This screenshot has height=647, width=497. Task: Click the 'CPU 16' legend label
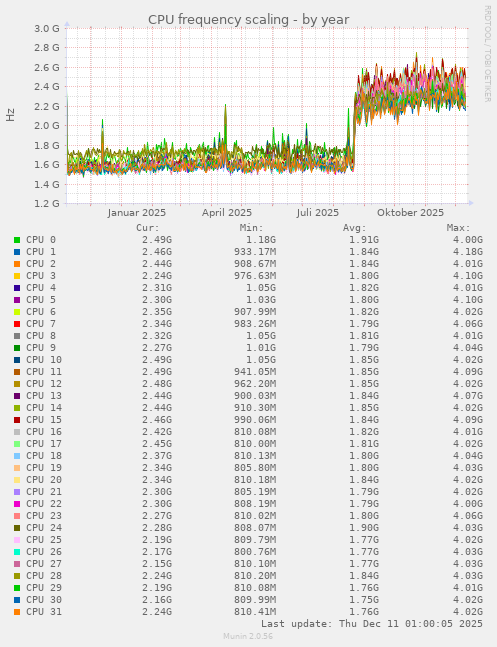44,432
